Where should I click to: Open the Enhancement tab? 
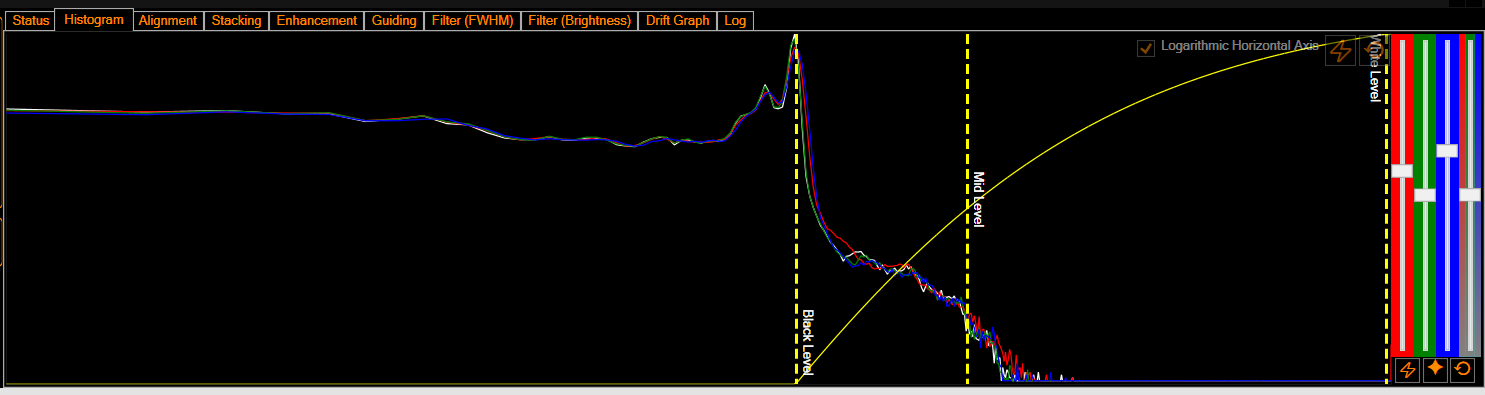tap(317, 20)
